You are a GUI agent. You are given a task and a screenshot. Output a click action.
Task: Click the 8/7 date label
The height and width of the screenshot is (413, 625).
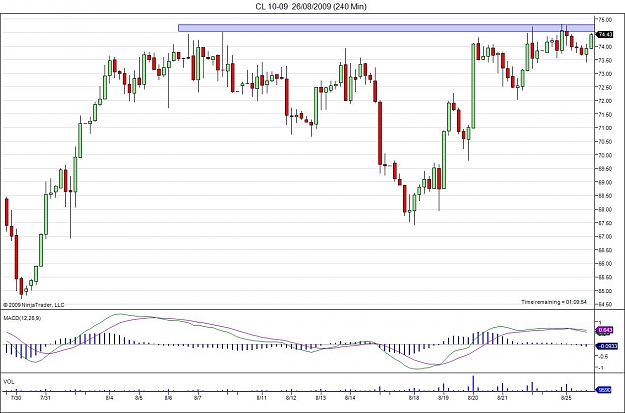pos(198,398)
